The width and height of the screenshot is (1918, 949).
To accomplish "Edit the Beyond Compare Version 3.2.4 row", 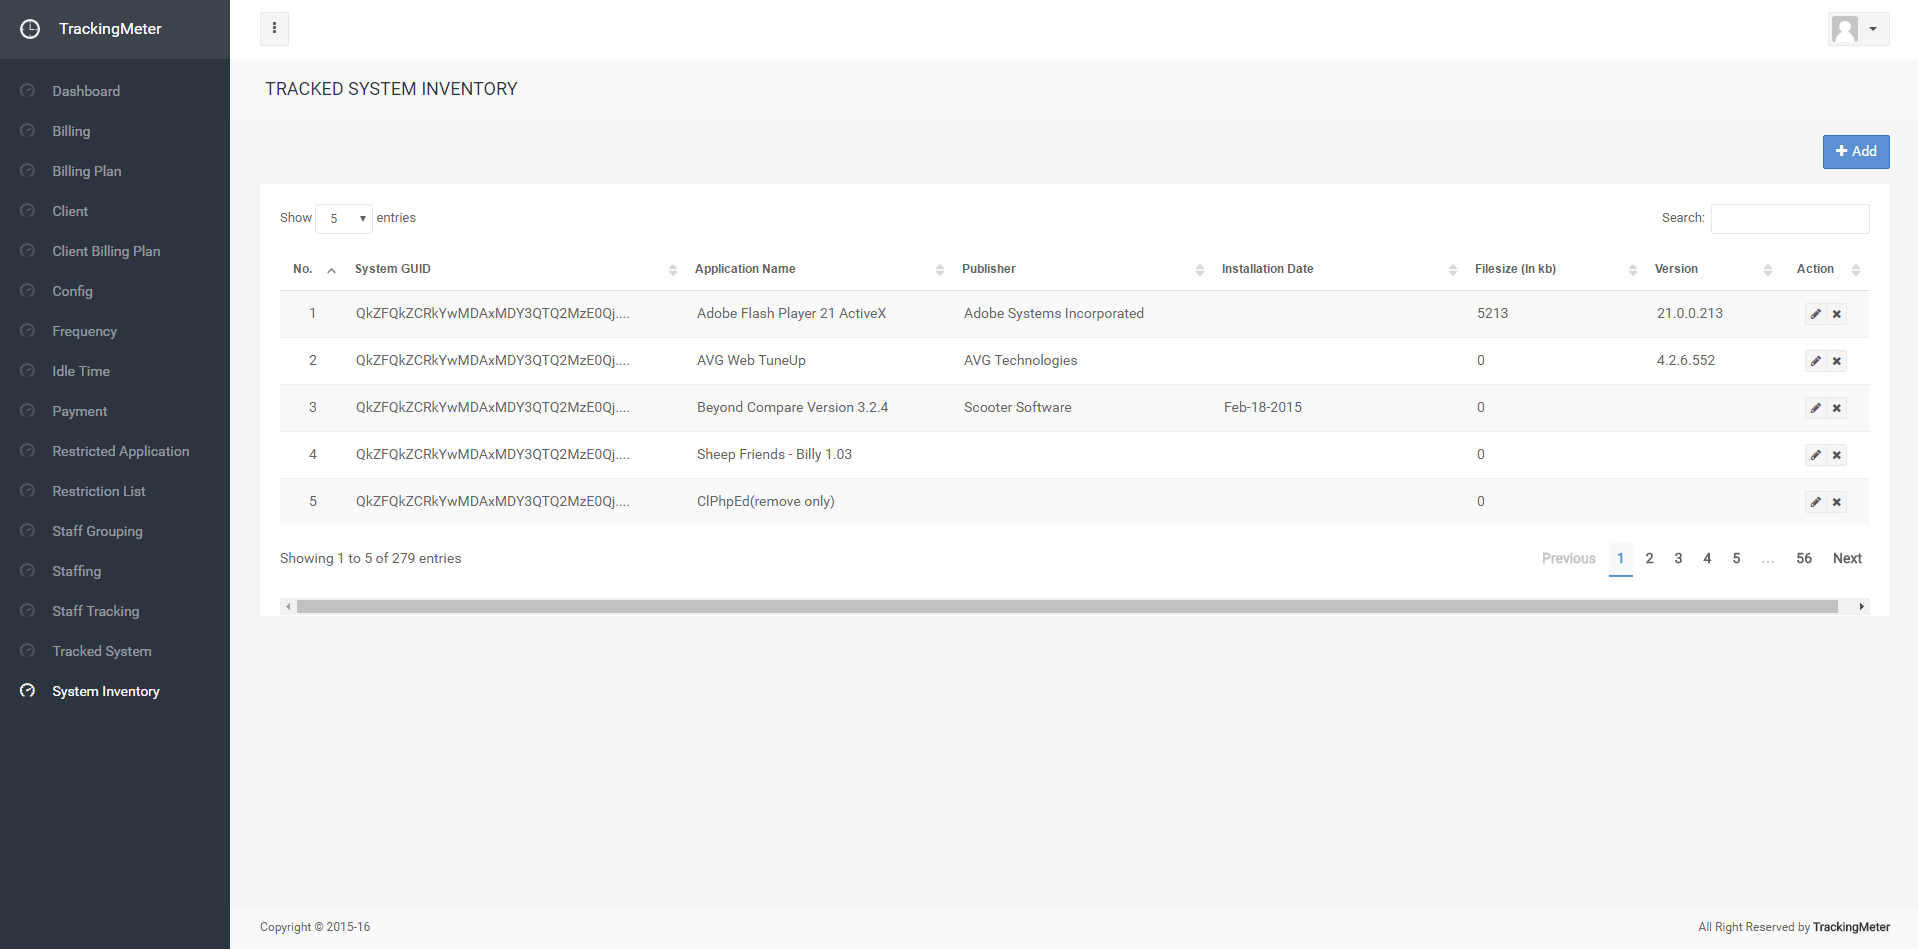I will (x=1815, y=408).
